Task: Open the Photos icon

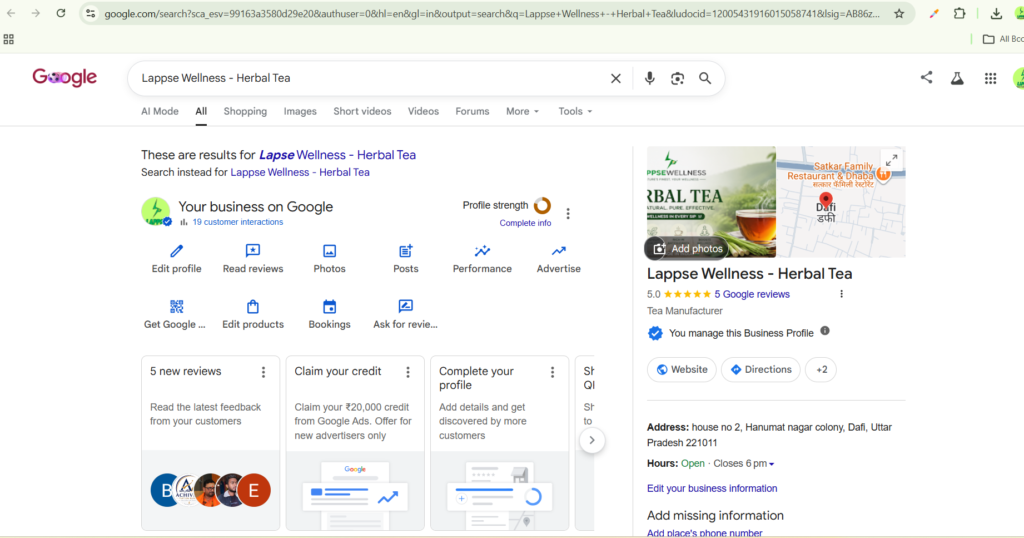Action: 329,251
